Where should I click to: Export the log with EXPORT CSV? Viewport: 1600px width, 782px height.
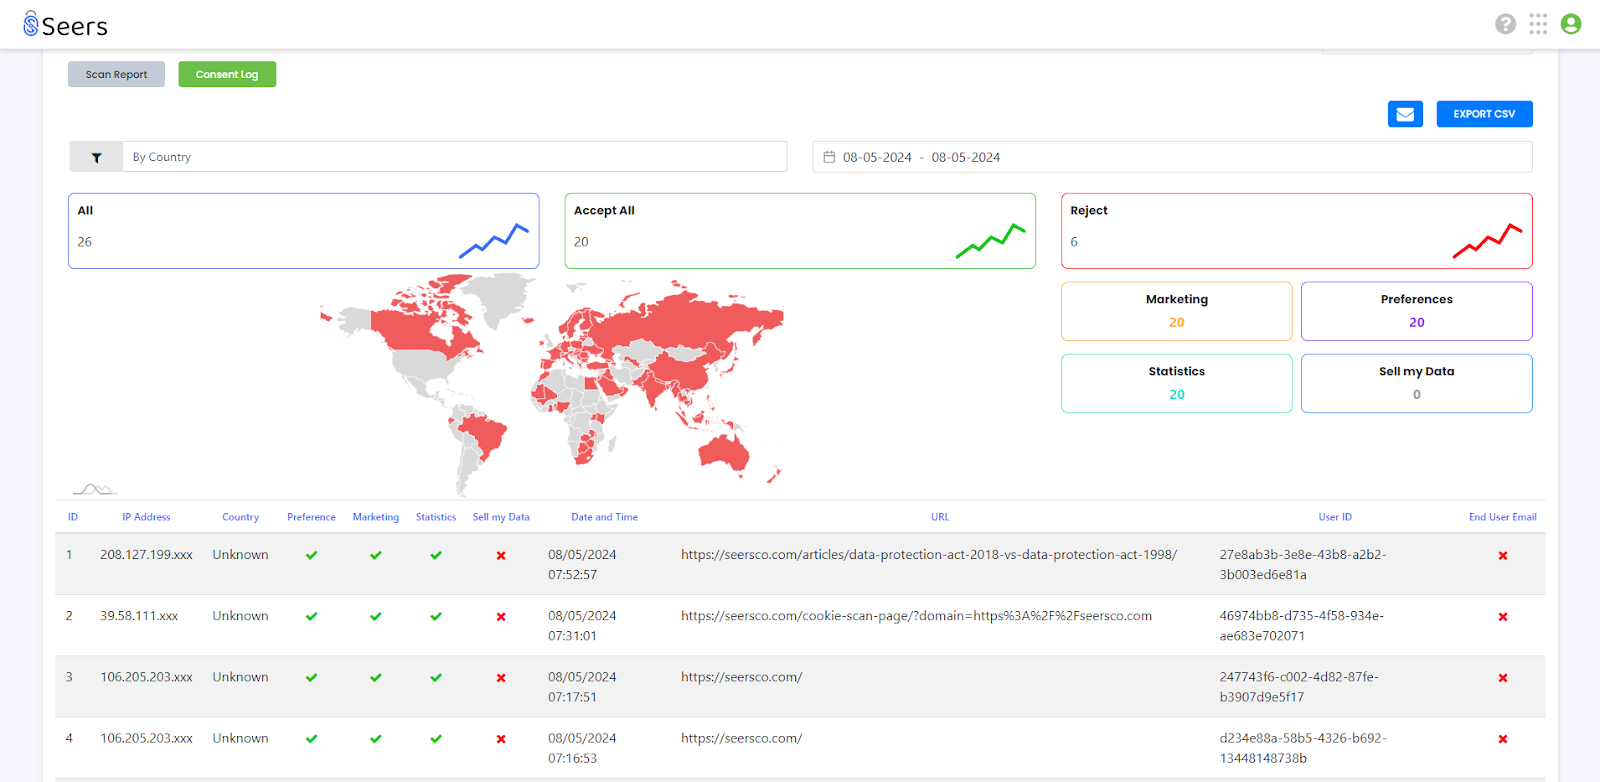[1484, 114]
